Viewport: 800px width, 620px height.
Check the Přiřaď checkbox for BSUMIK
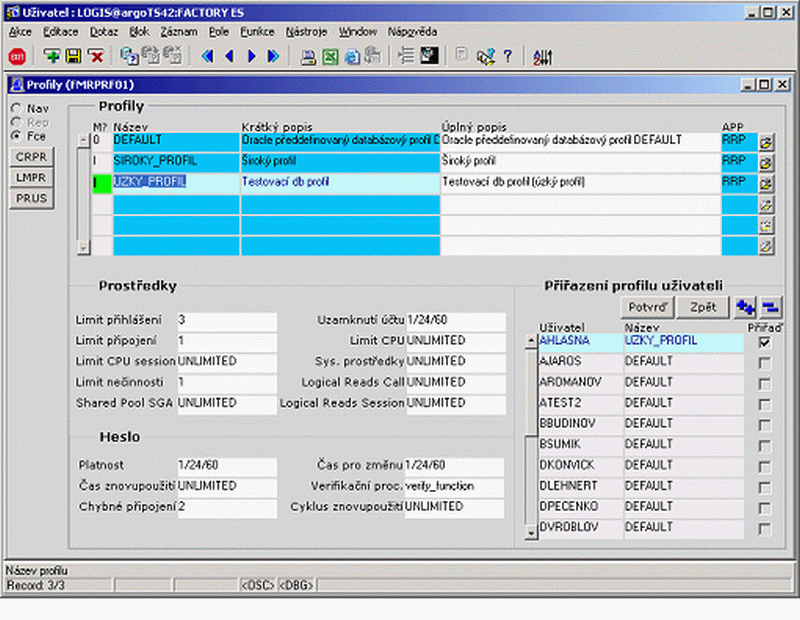[764, 446]
